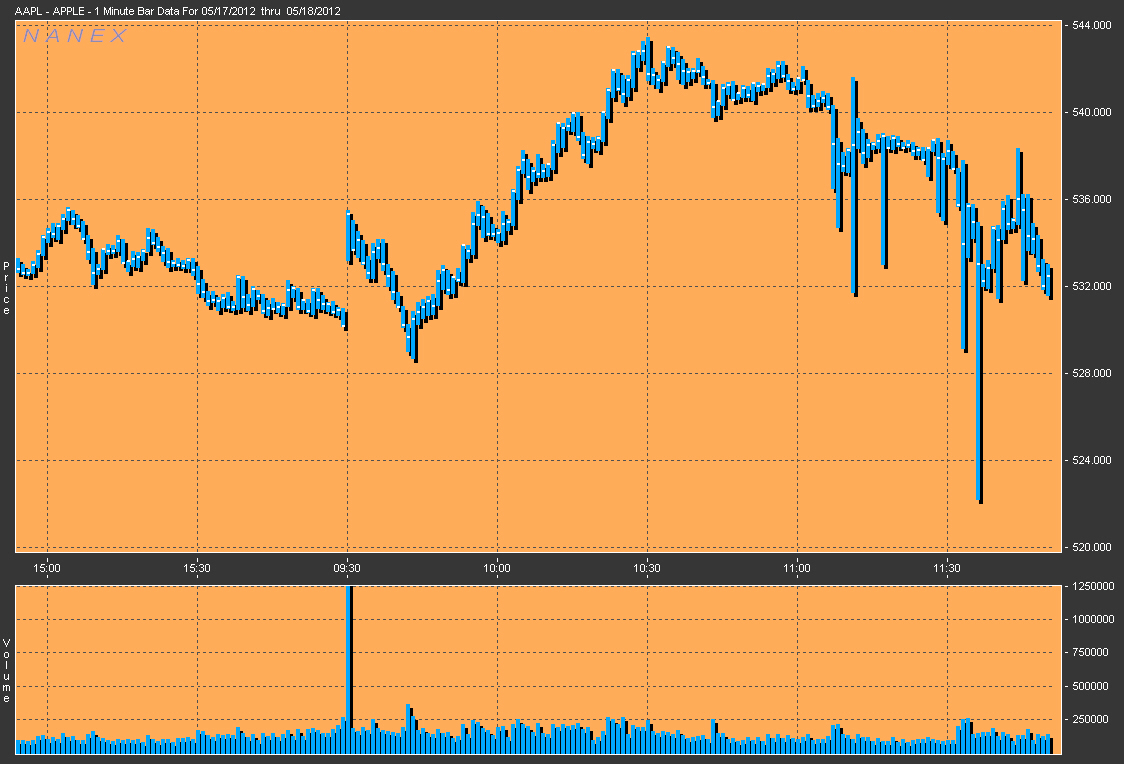
Task: Select the 540.000 price axis label
Action: coord(1088,112)
